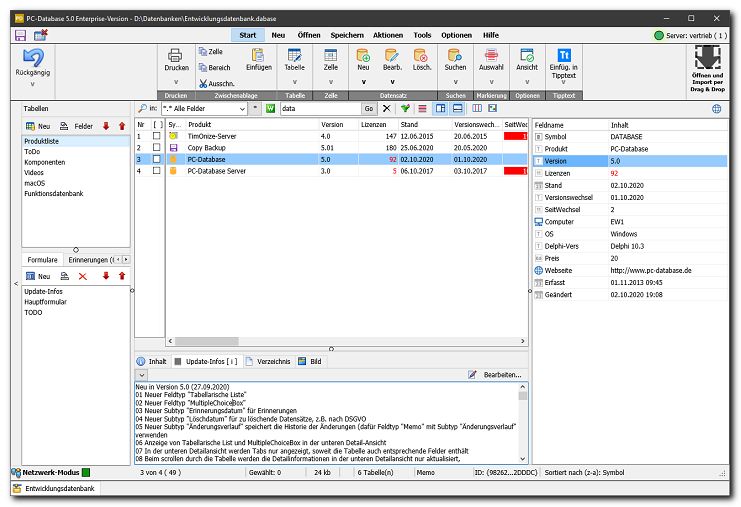The height and width of the screenshot is (507, 741).
Task: Toggle the select-all [ ] column header
Action: click(x=157, y=124)
